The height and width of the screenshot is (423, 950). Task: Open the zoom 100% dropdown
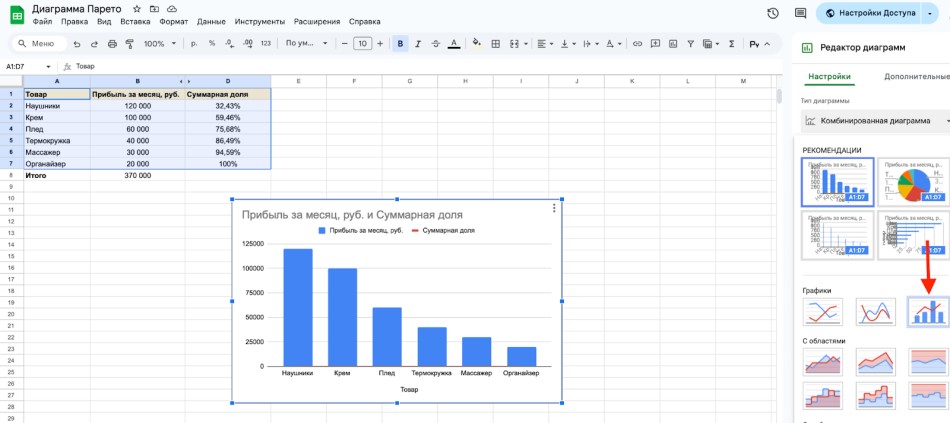pos(159,44)
